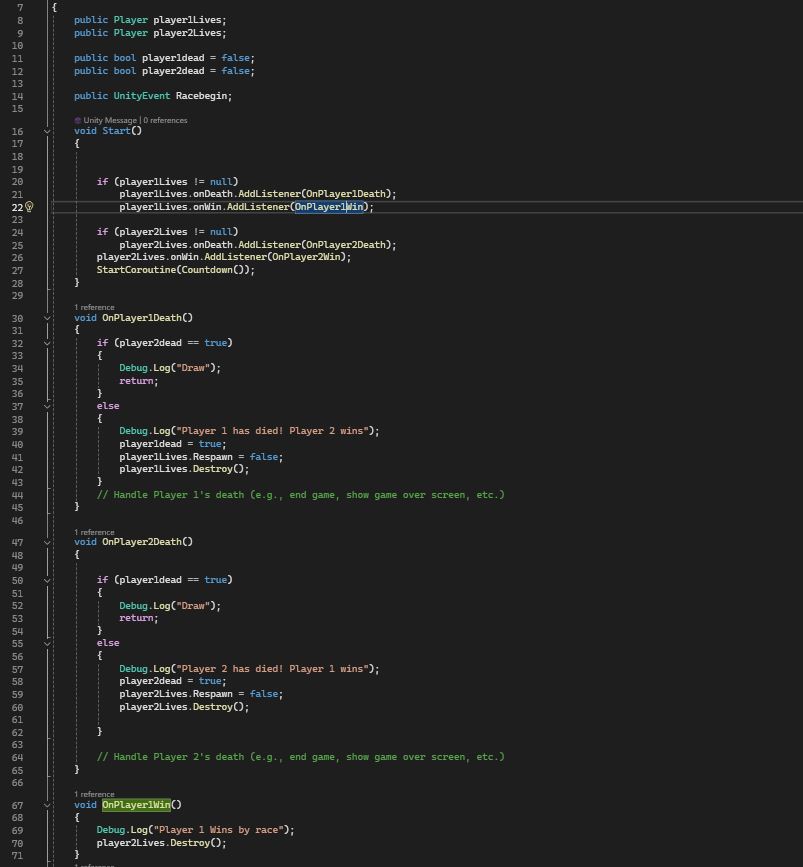The image size is (803, 867).
Task: Open "1 reference" link above OnPlayer2Death
Action: coord(94,532)
